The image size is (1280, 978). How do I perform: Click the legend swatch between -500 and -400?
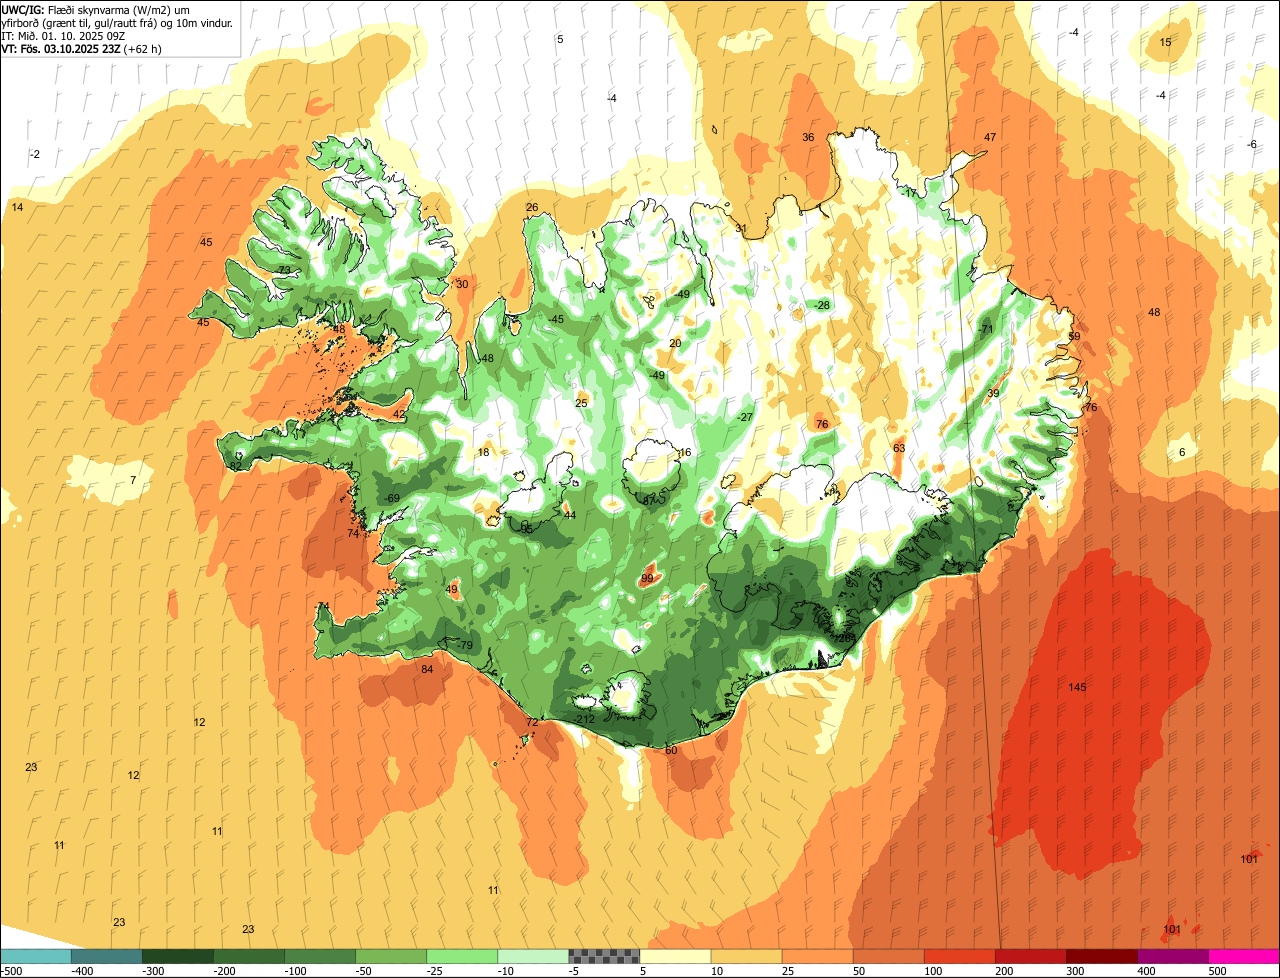(x=36, y=956)
